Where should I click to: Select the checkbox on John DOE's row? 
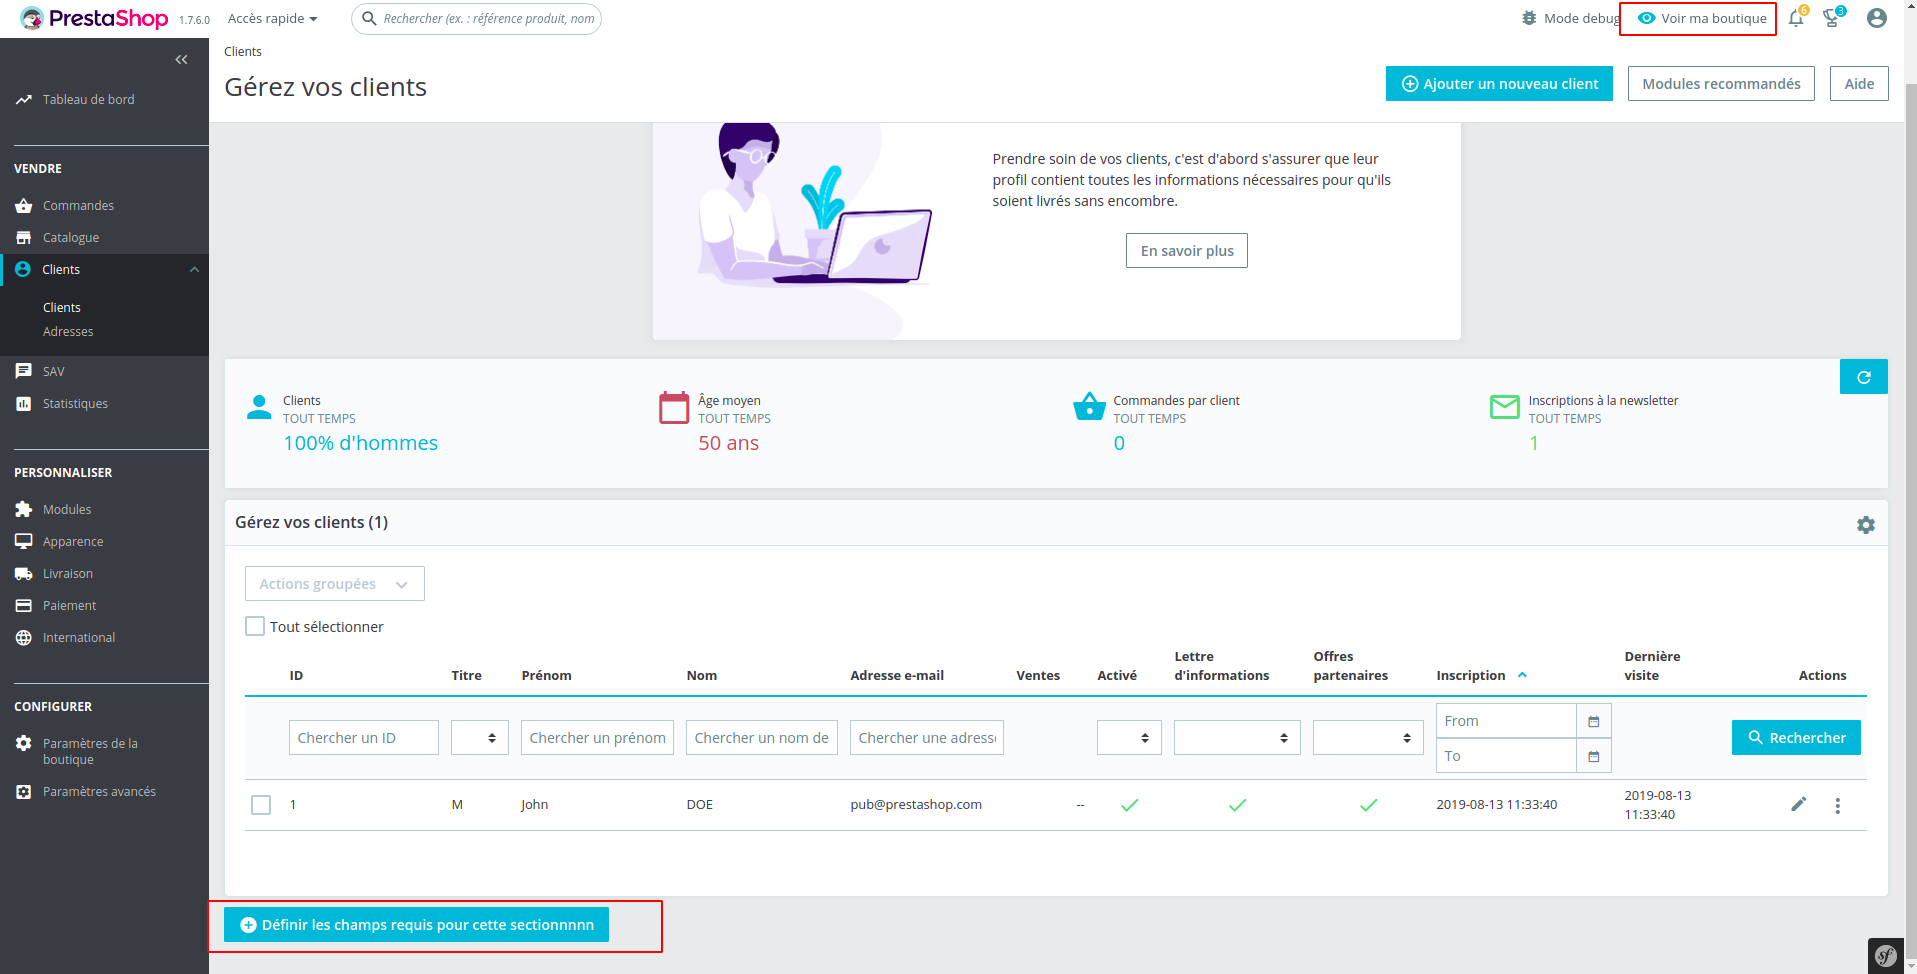tap(261, 804)
